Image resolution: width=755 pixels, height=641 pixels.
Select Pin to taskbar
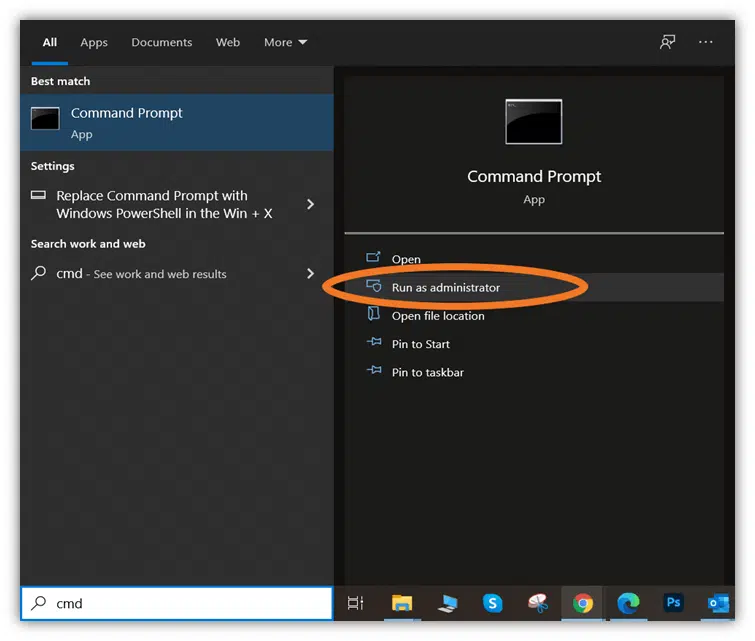coord(428,372)
